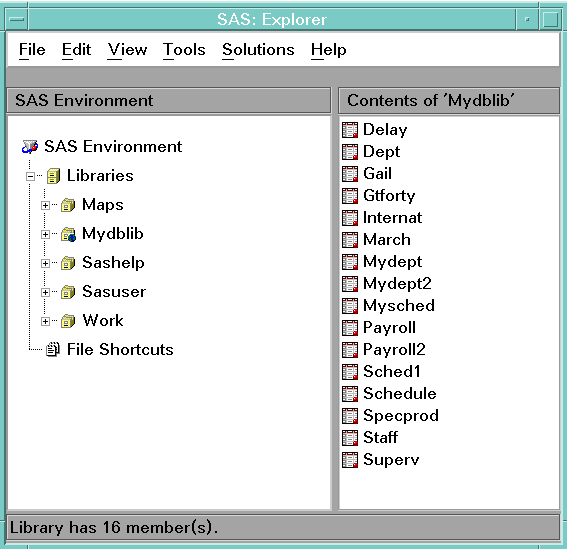Select the Work library label
The height and width of the screenshot is (549, 567).
point(103,320)
